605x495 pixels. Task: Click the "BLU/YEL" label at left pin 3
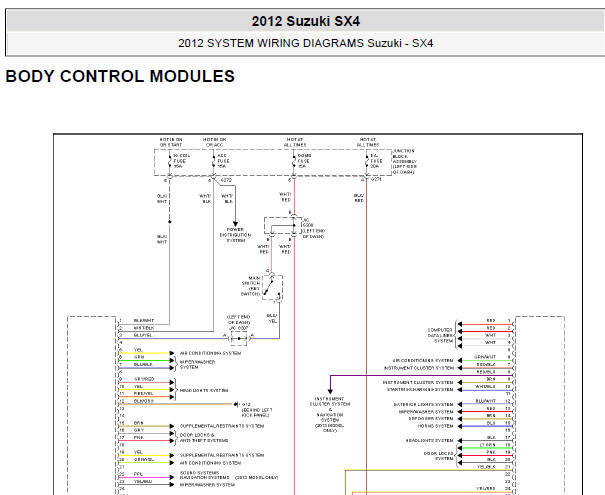[143, 335]
